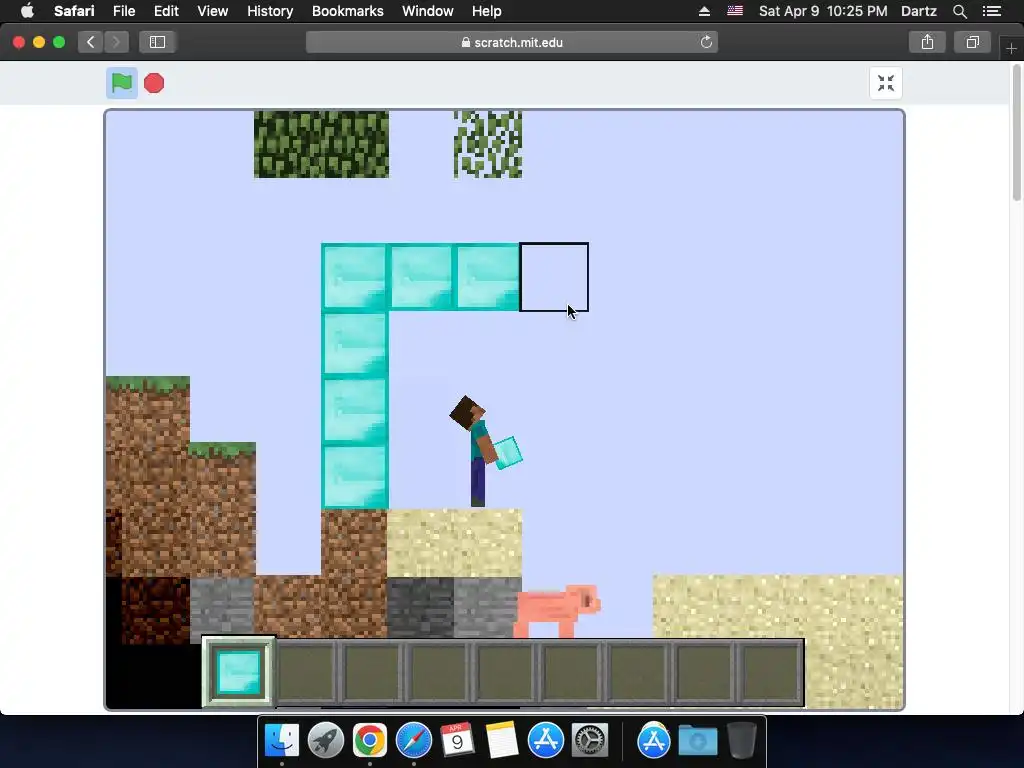
Task: Open a new tab with plus button
Action: (x=1011, y=49)
